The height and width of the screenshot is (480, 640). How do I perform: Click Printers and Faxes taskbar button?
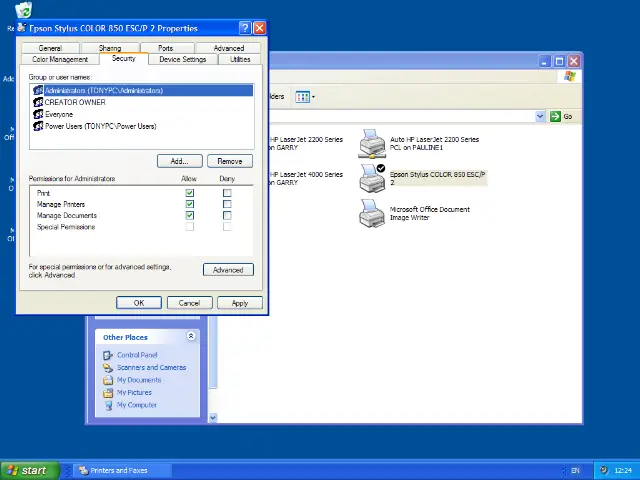pos(122,470)
